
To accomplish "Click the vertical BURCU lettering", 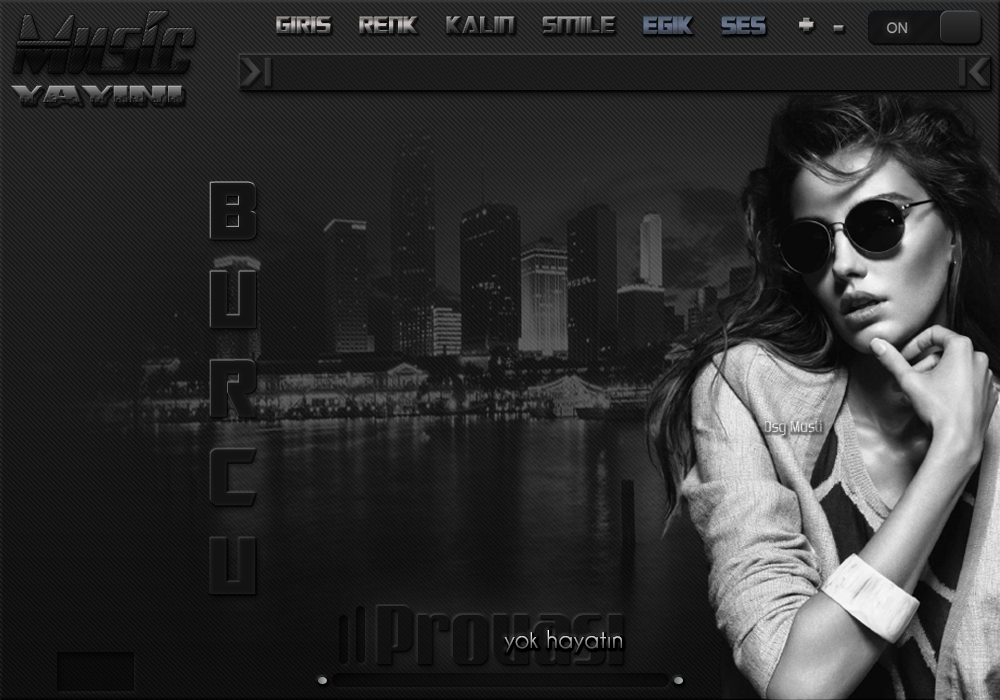I will [x=232, y=388].
